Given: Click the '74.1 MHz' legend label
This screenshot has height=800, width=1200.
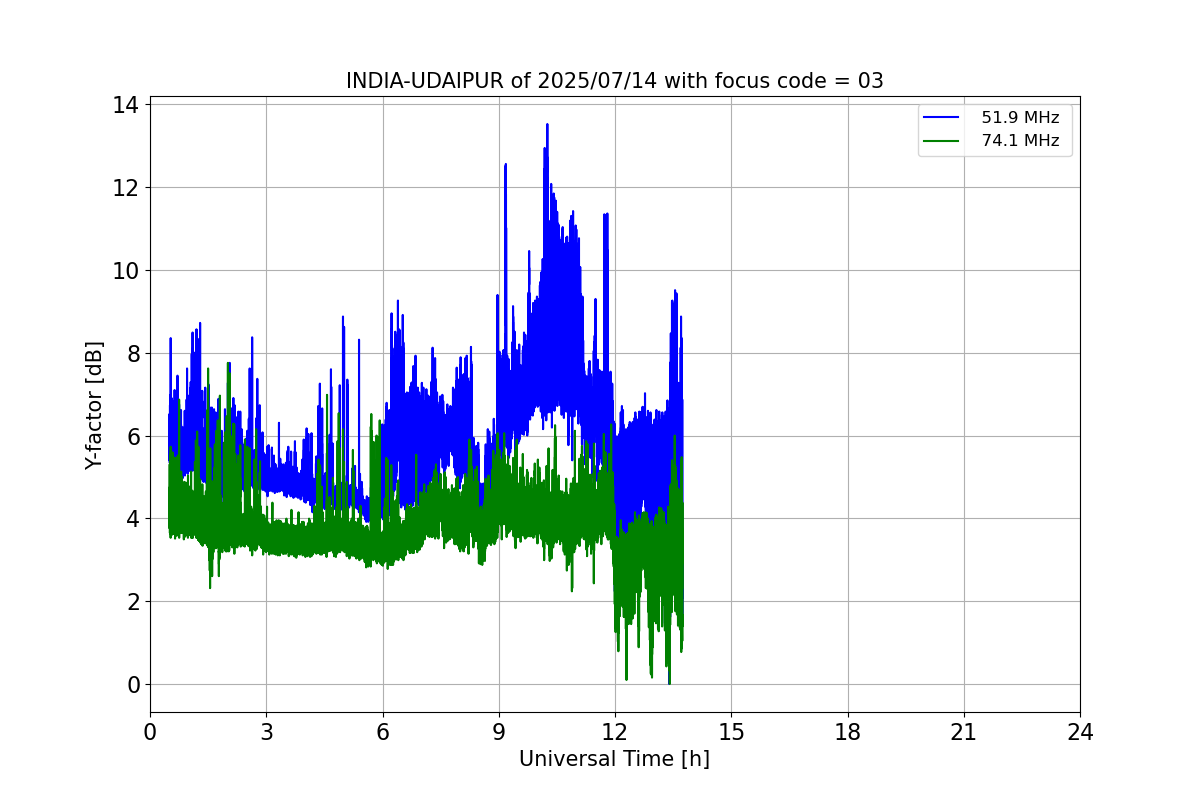Looking at the screenshot, I should coord(1020,141).
